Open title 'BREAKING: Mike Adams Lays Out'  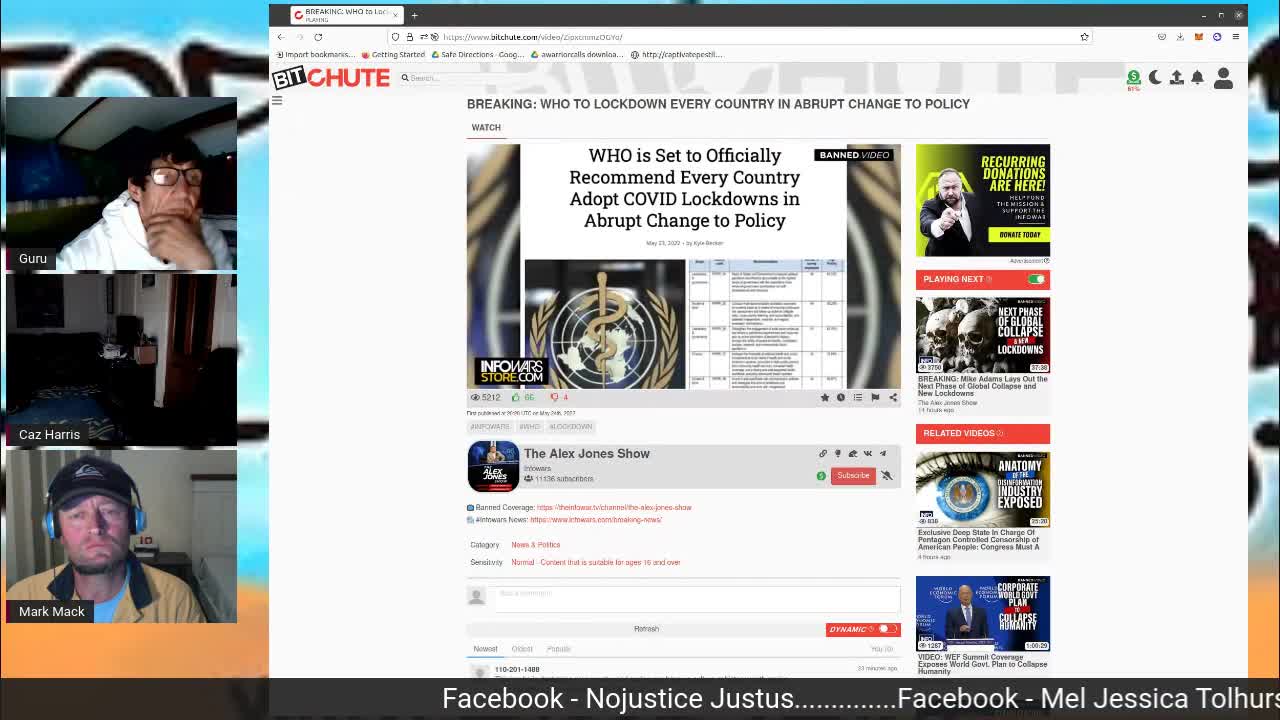coord(983,386)
